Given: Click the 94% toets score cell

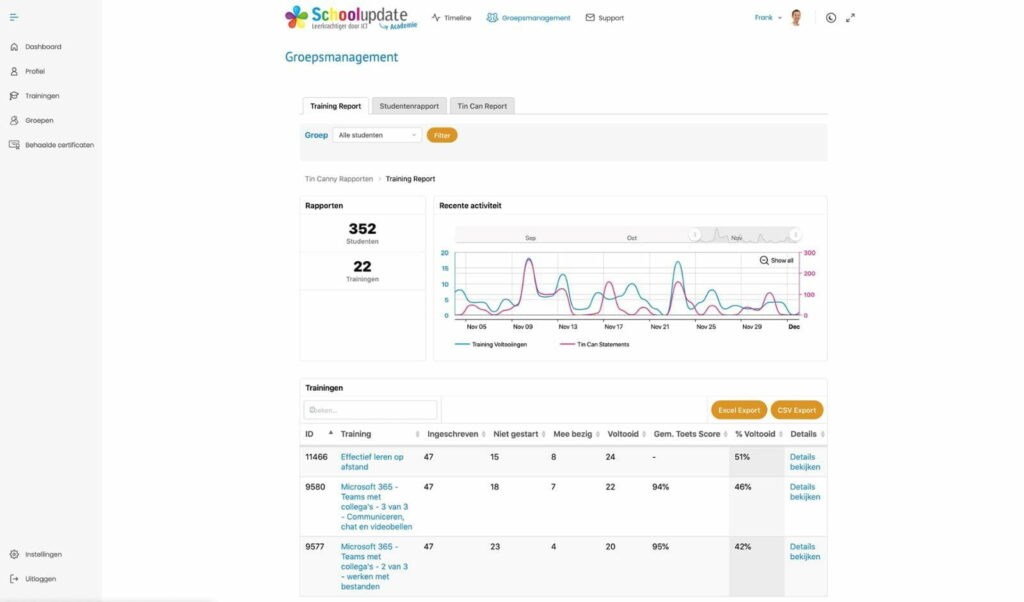Looking at the screenshot, I should coord(660,487).
